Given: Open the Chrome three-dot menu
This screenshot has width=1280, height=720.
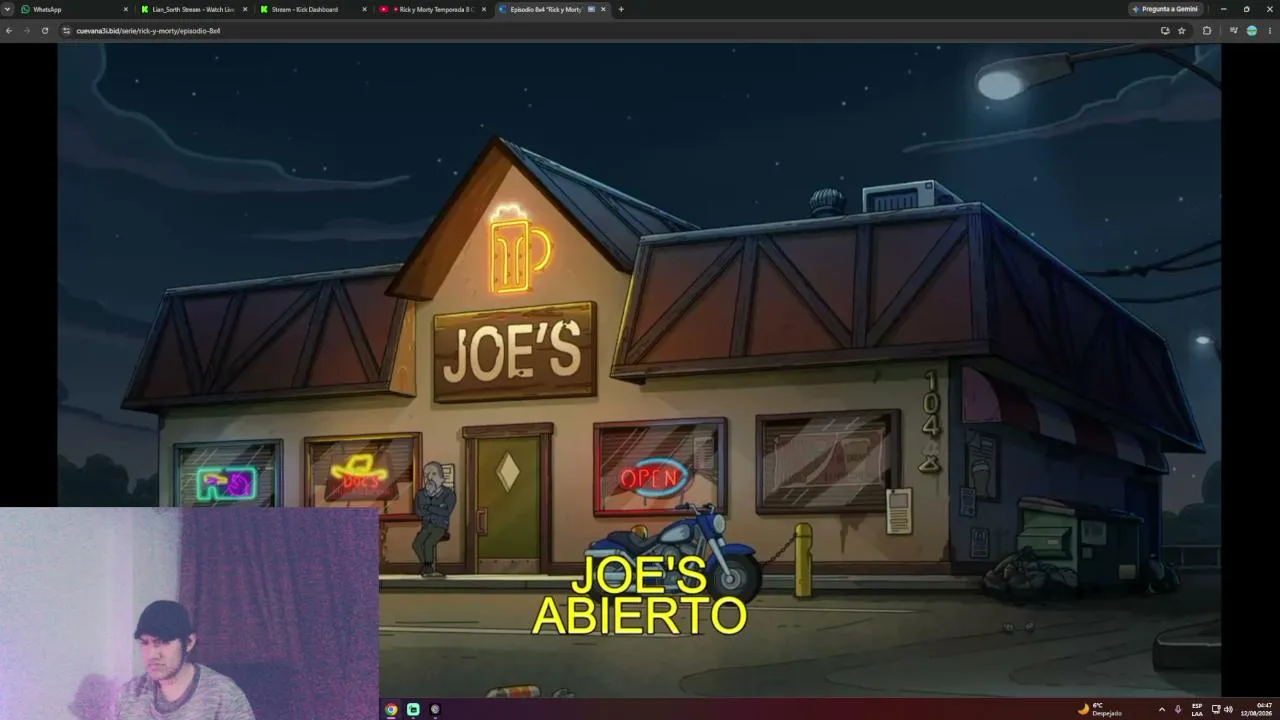Looking at the screenshot, I should click(1270, 31).
